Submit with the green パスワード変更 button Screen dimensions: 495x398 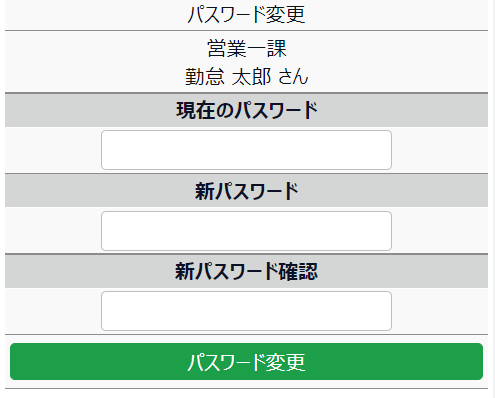point(246,361)
